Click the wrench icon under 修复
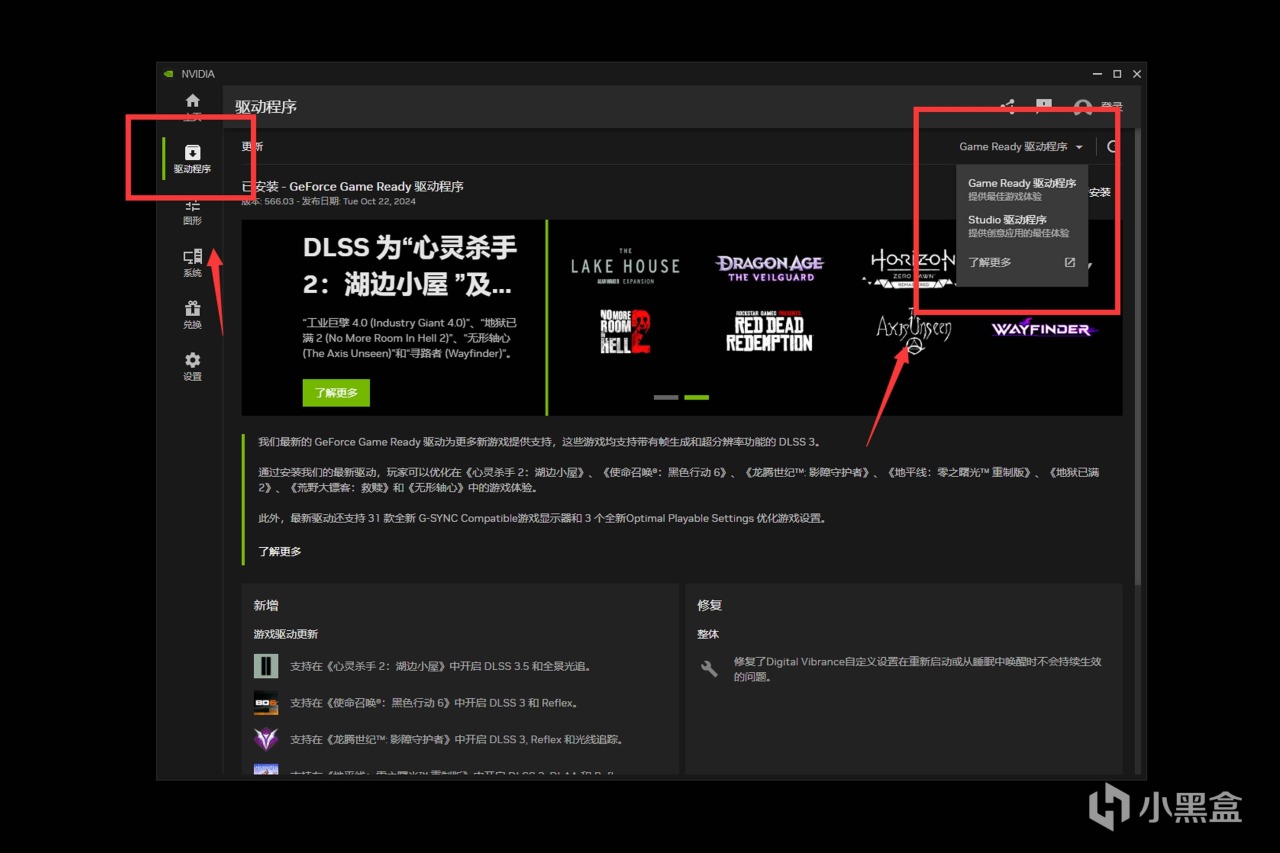1280x853 pixels. [x=709, y=669]
